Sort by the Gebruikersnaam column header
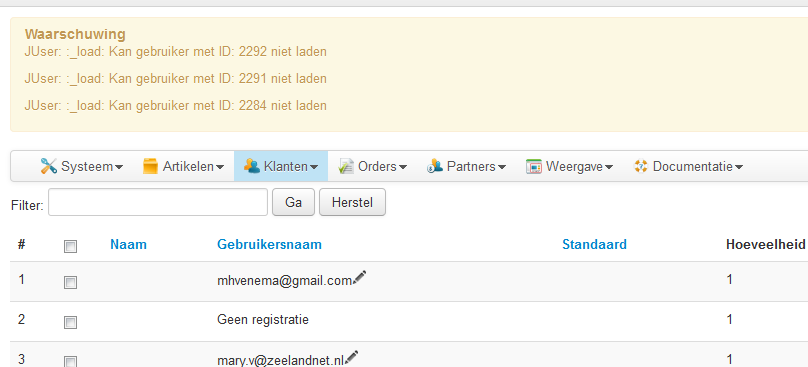The image size is (808, 367). coord(270,244)
